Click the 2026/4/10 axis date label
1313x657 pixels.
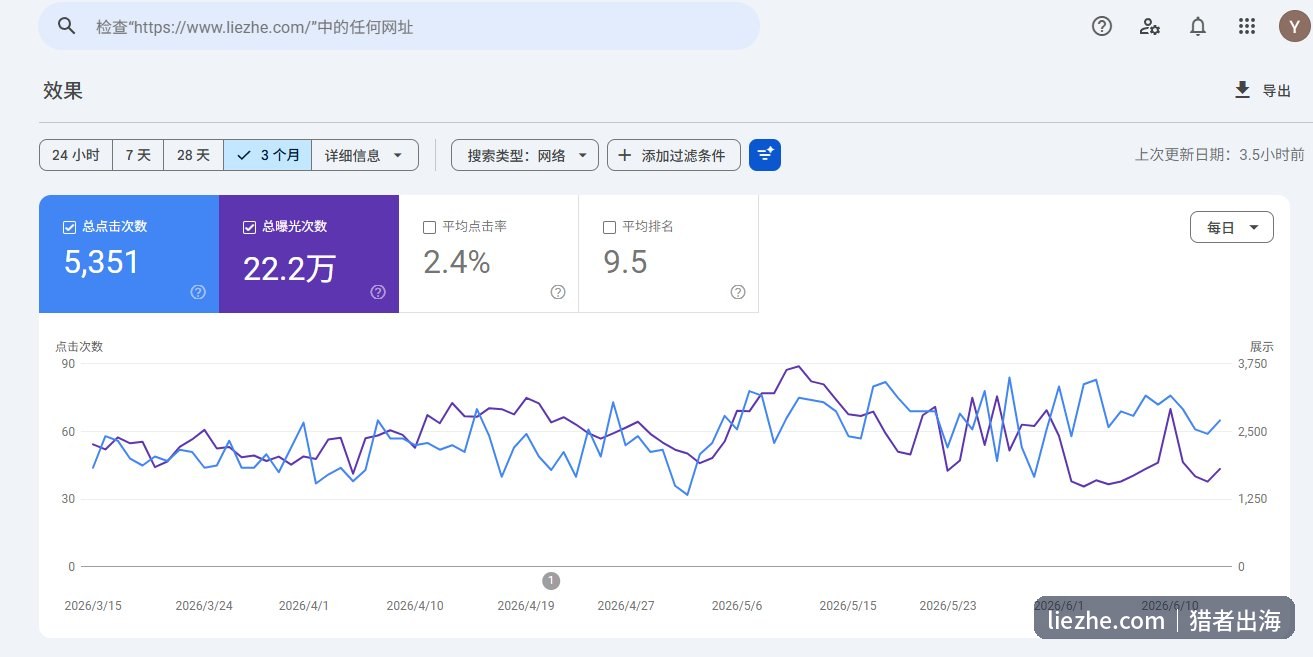tap(415, 606)
